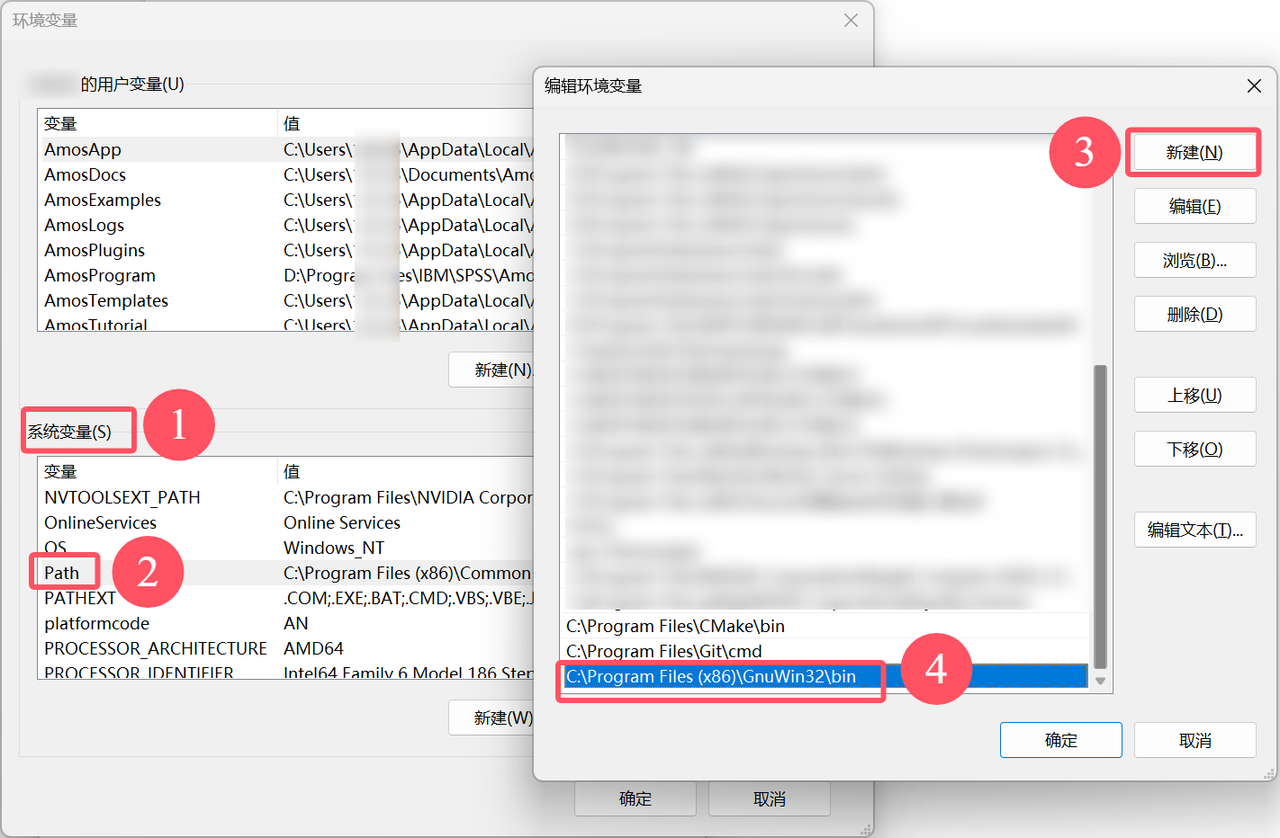1280x838 pixels.
Task: Click the path list scrollbar down arrow
Action: 1100,681
